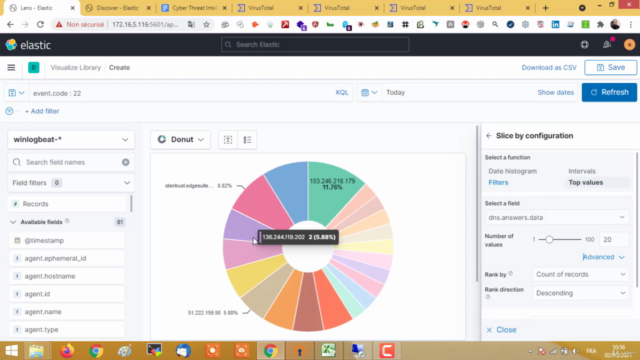Viewport: 640px width, 360px height.
Task: Click the green D space avatar
Action: tap(33, 67)
